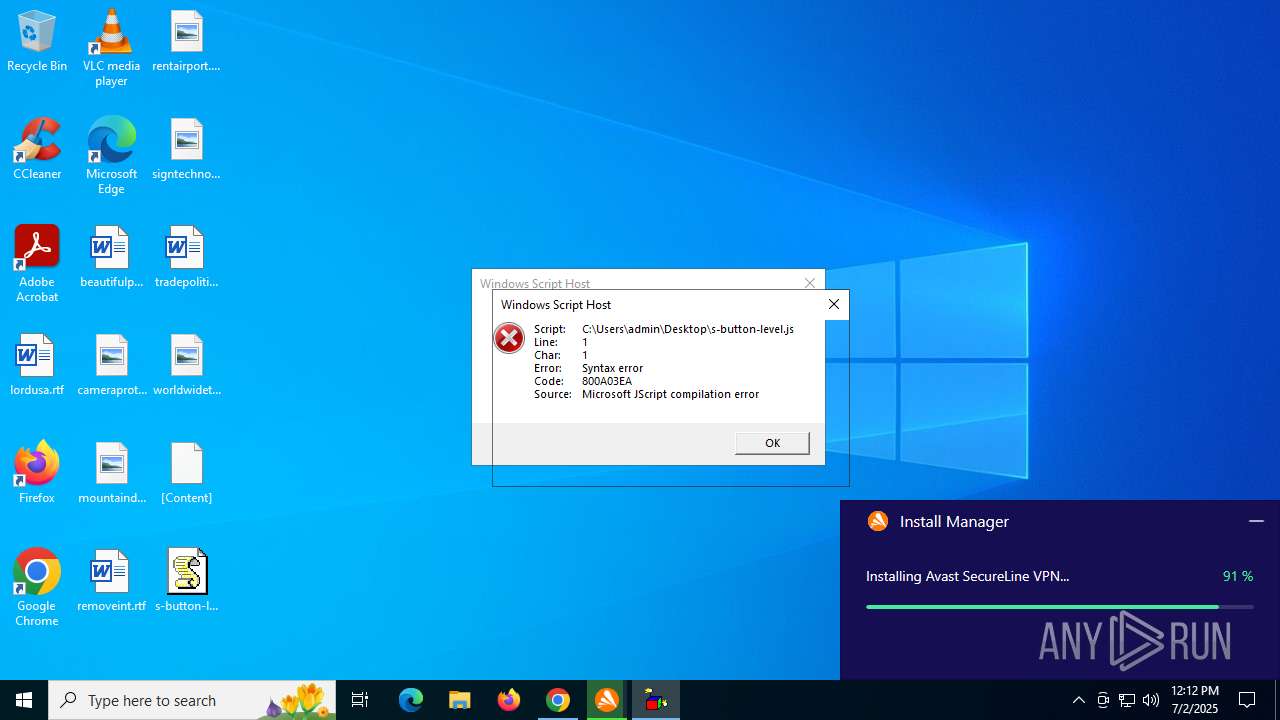Open Microsoft Edge desktop shortcut
This screenshot has height=720, width=1280.
point(111,155)
